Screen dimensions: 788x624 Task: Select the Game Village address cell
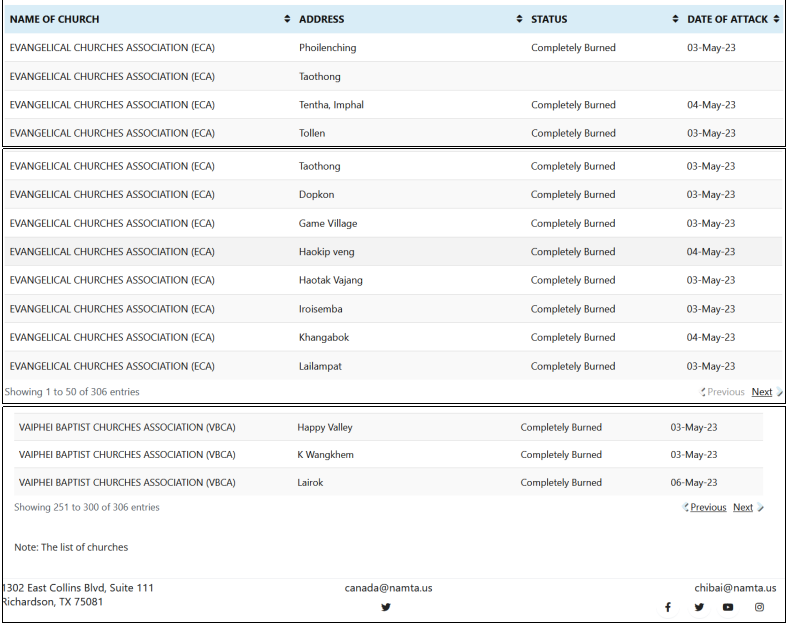click(328, 223)
